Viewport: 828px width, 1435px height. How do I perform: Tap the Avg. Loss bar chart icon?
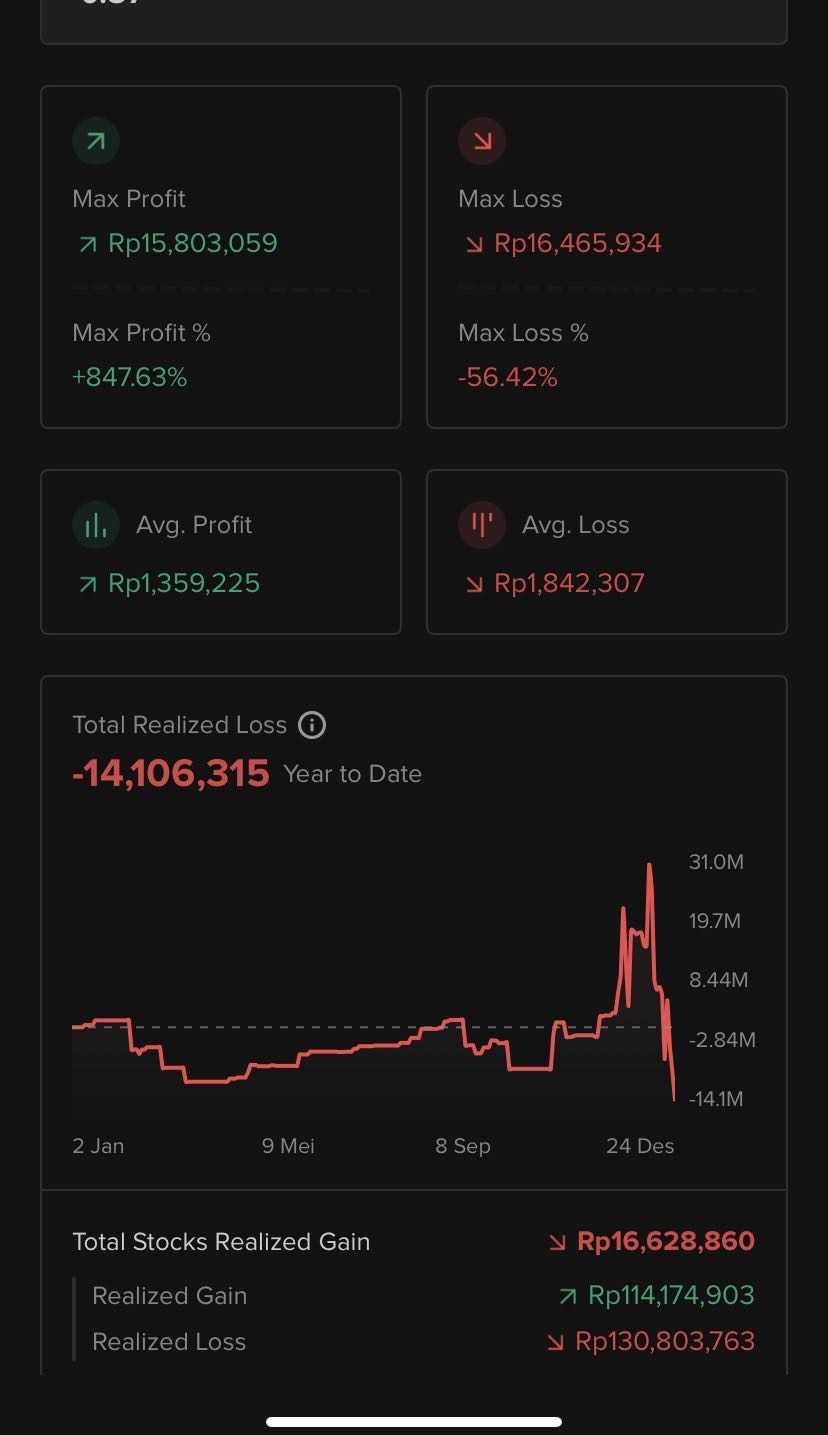[x=482, y=525]
